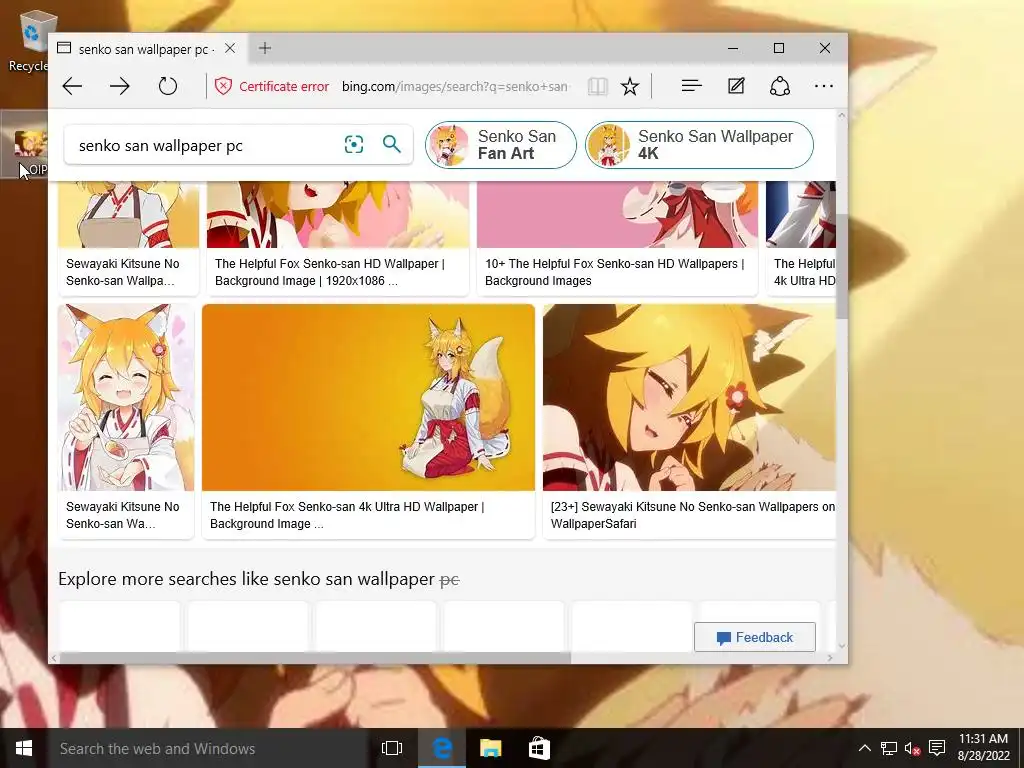Image resolution: width=1024 pixels, height=768 pixels.
Task: Add page to favorites with star icon
Action: coord(630,86)
